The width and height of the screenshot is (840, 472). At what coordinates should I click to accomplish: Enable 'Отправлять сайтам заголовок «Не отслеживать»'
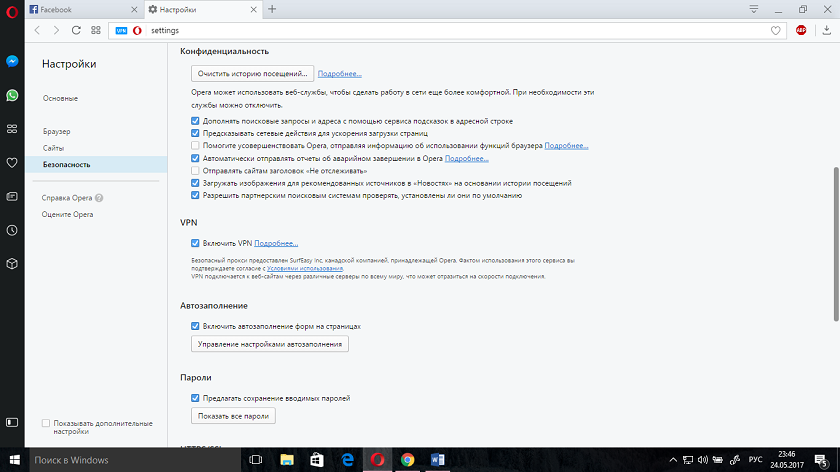[x=196, y=170]
